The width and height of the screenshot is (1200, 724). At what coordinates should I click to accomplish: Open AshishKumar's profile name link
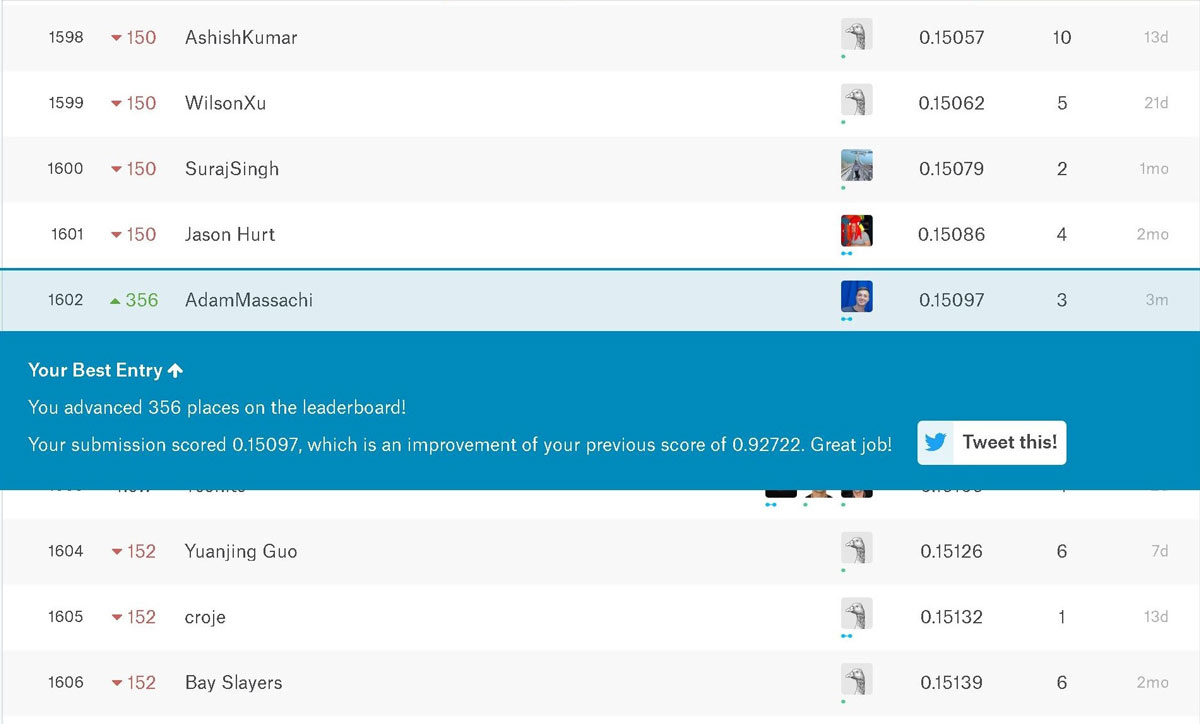[241, 38]
